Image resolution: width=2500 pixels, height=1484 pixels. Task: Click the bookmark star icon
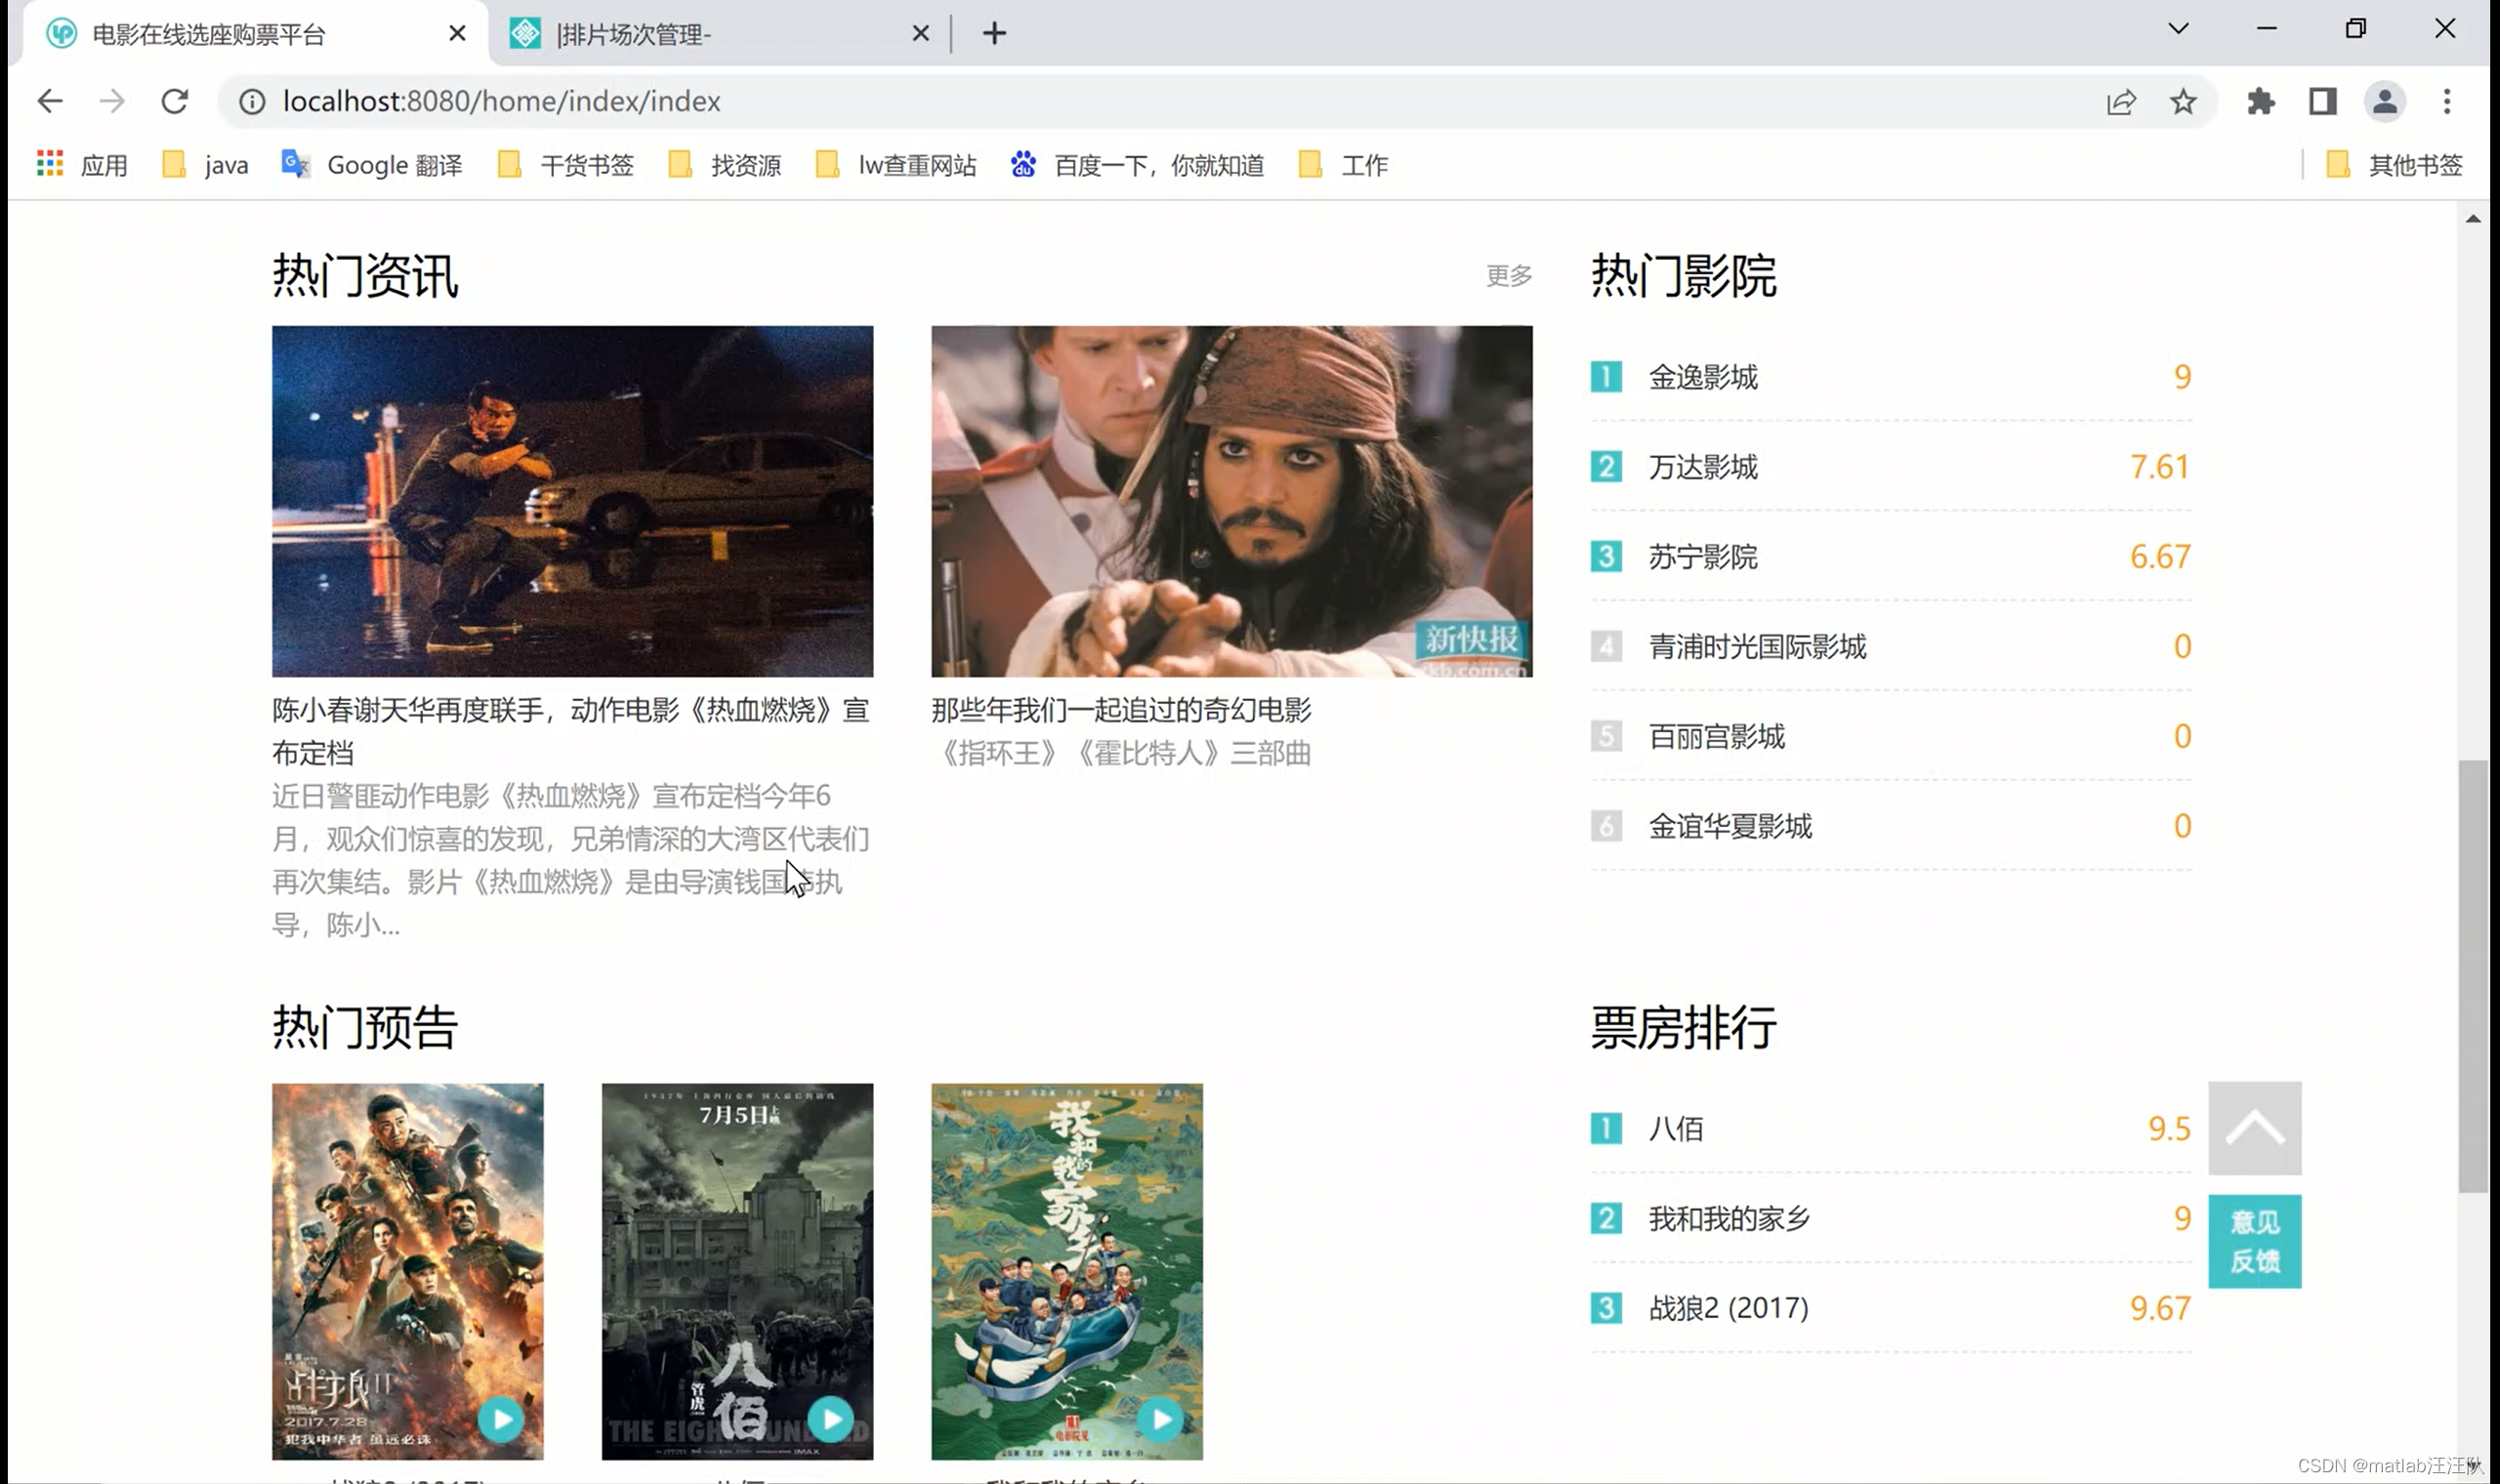click(2183, 101)
